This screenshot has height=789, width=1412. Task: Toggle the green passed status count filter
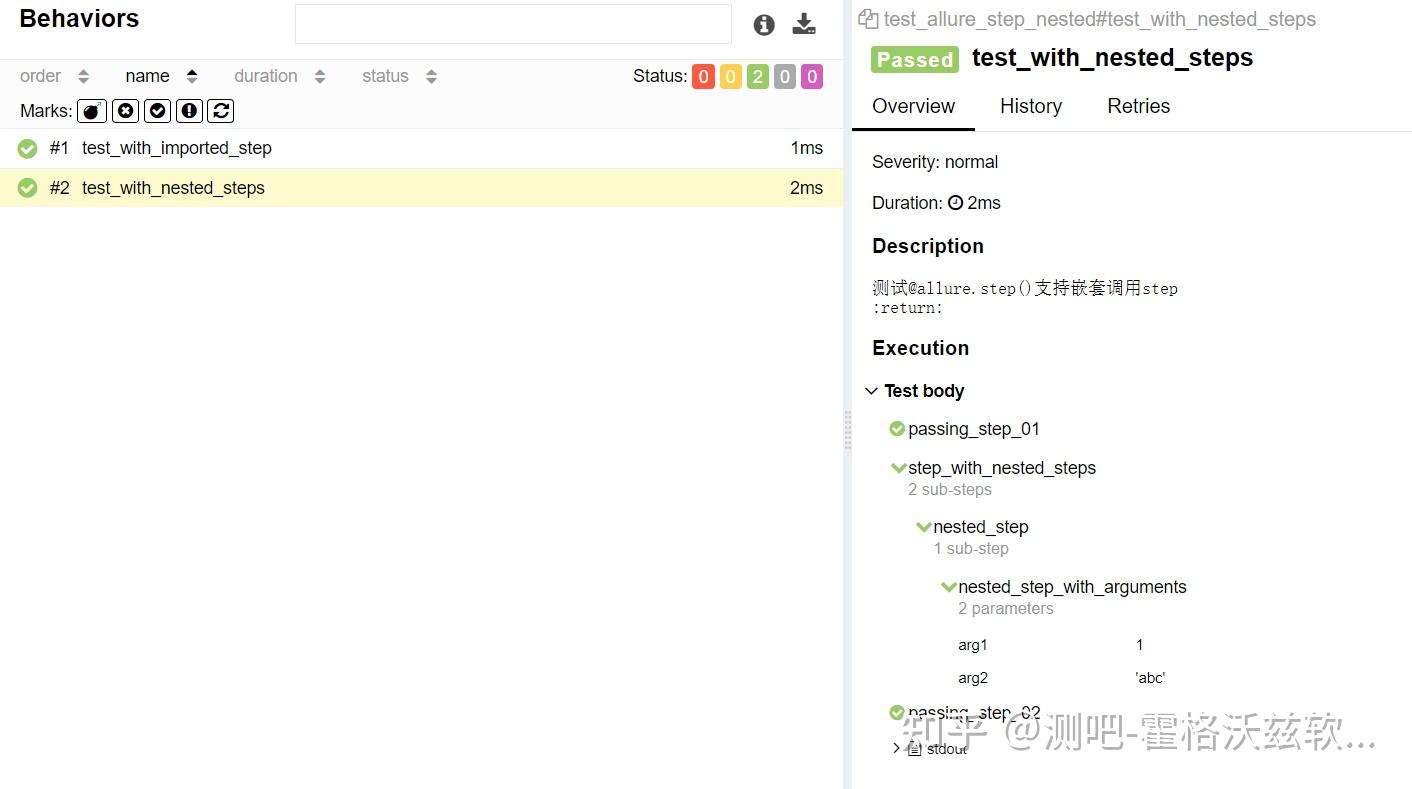758,77
